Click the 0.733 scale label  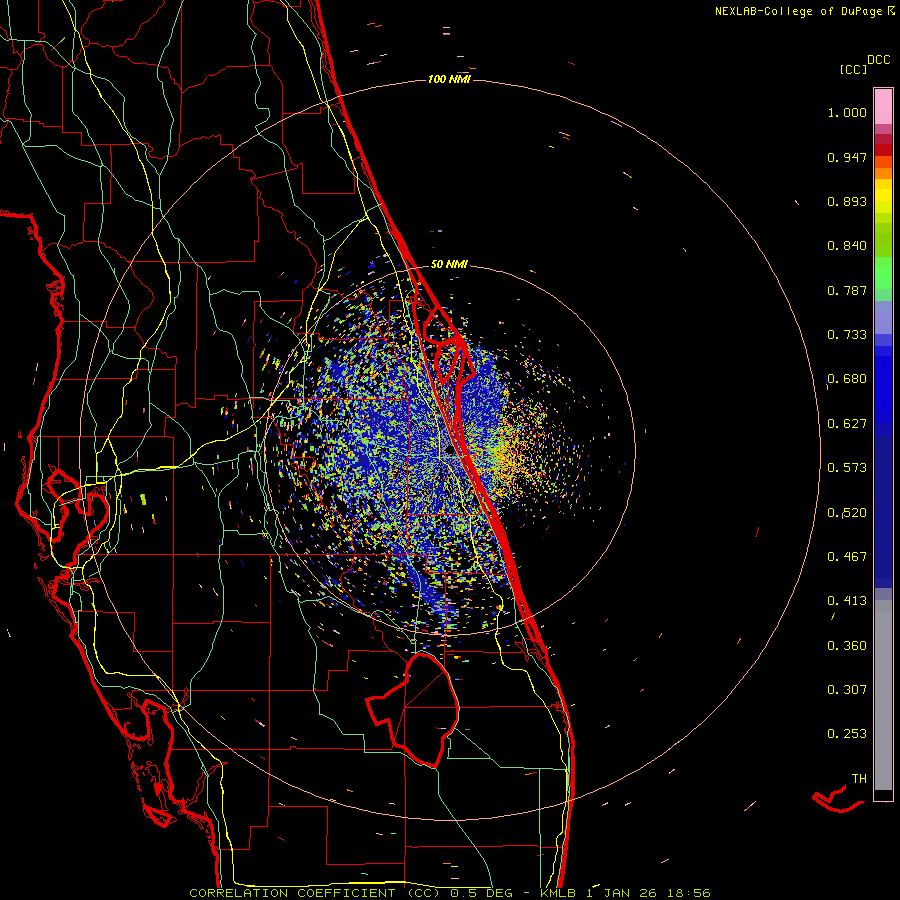coord(847,335)
